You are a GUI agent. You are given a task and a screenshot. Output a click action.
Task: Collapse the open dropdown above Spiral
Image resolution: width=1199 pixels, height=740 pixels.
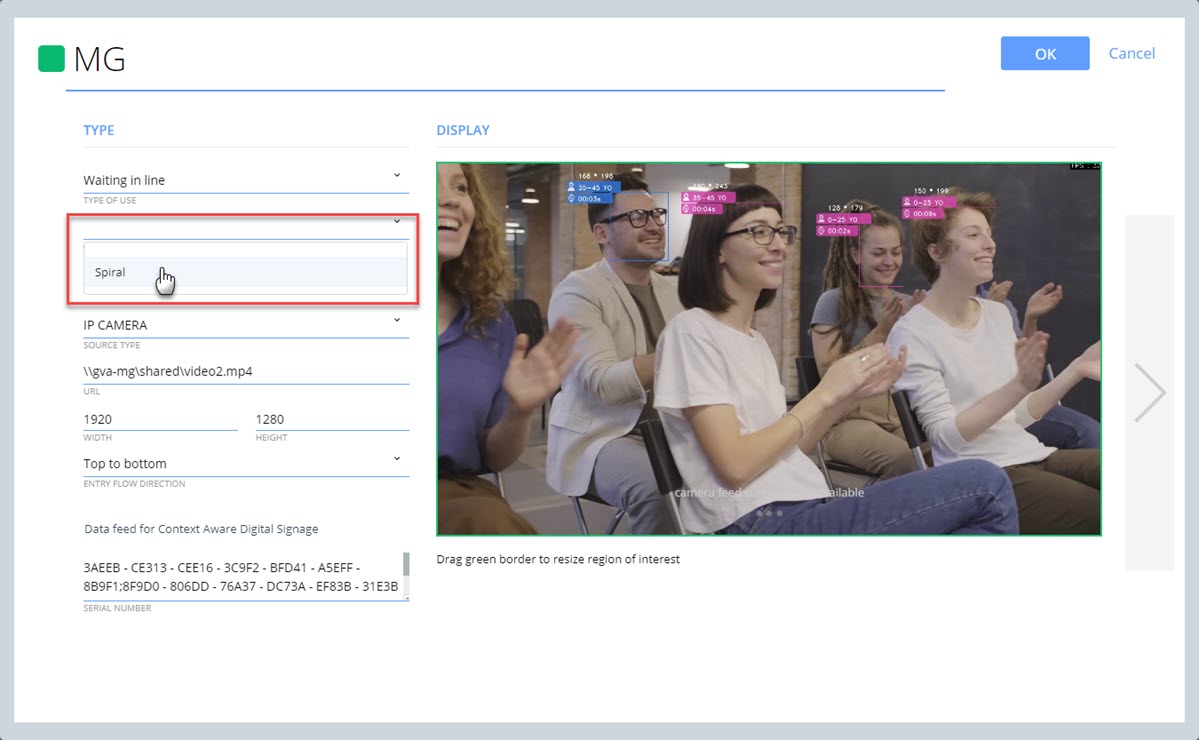coord(397,222)
